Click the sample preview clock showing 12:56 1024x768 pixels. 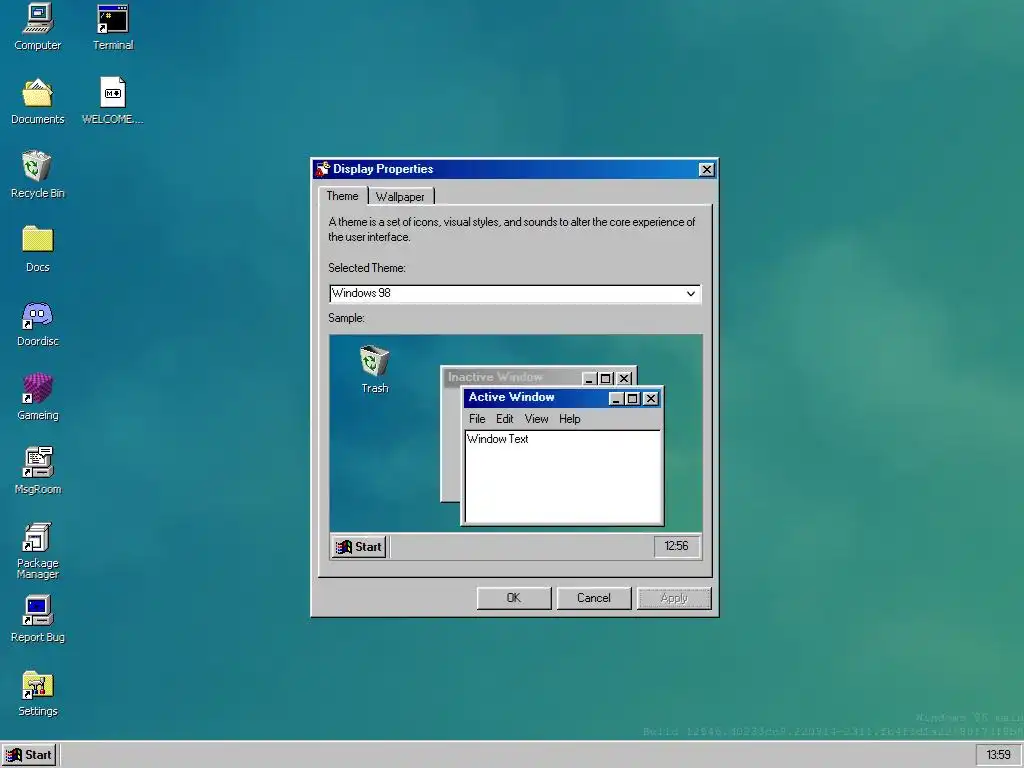tap(677, 546)
